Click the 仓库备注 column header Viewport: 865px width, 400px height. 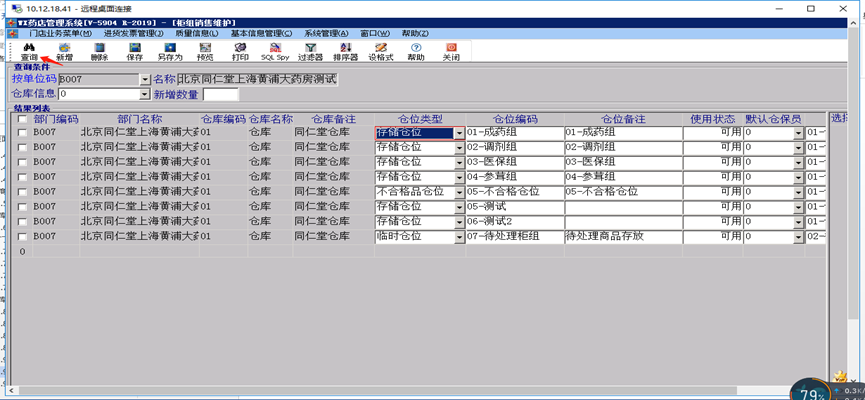pos(333,119)
